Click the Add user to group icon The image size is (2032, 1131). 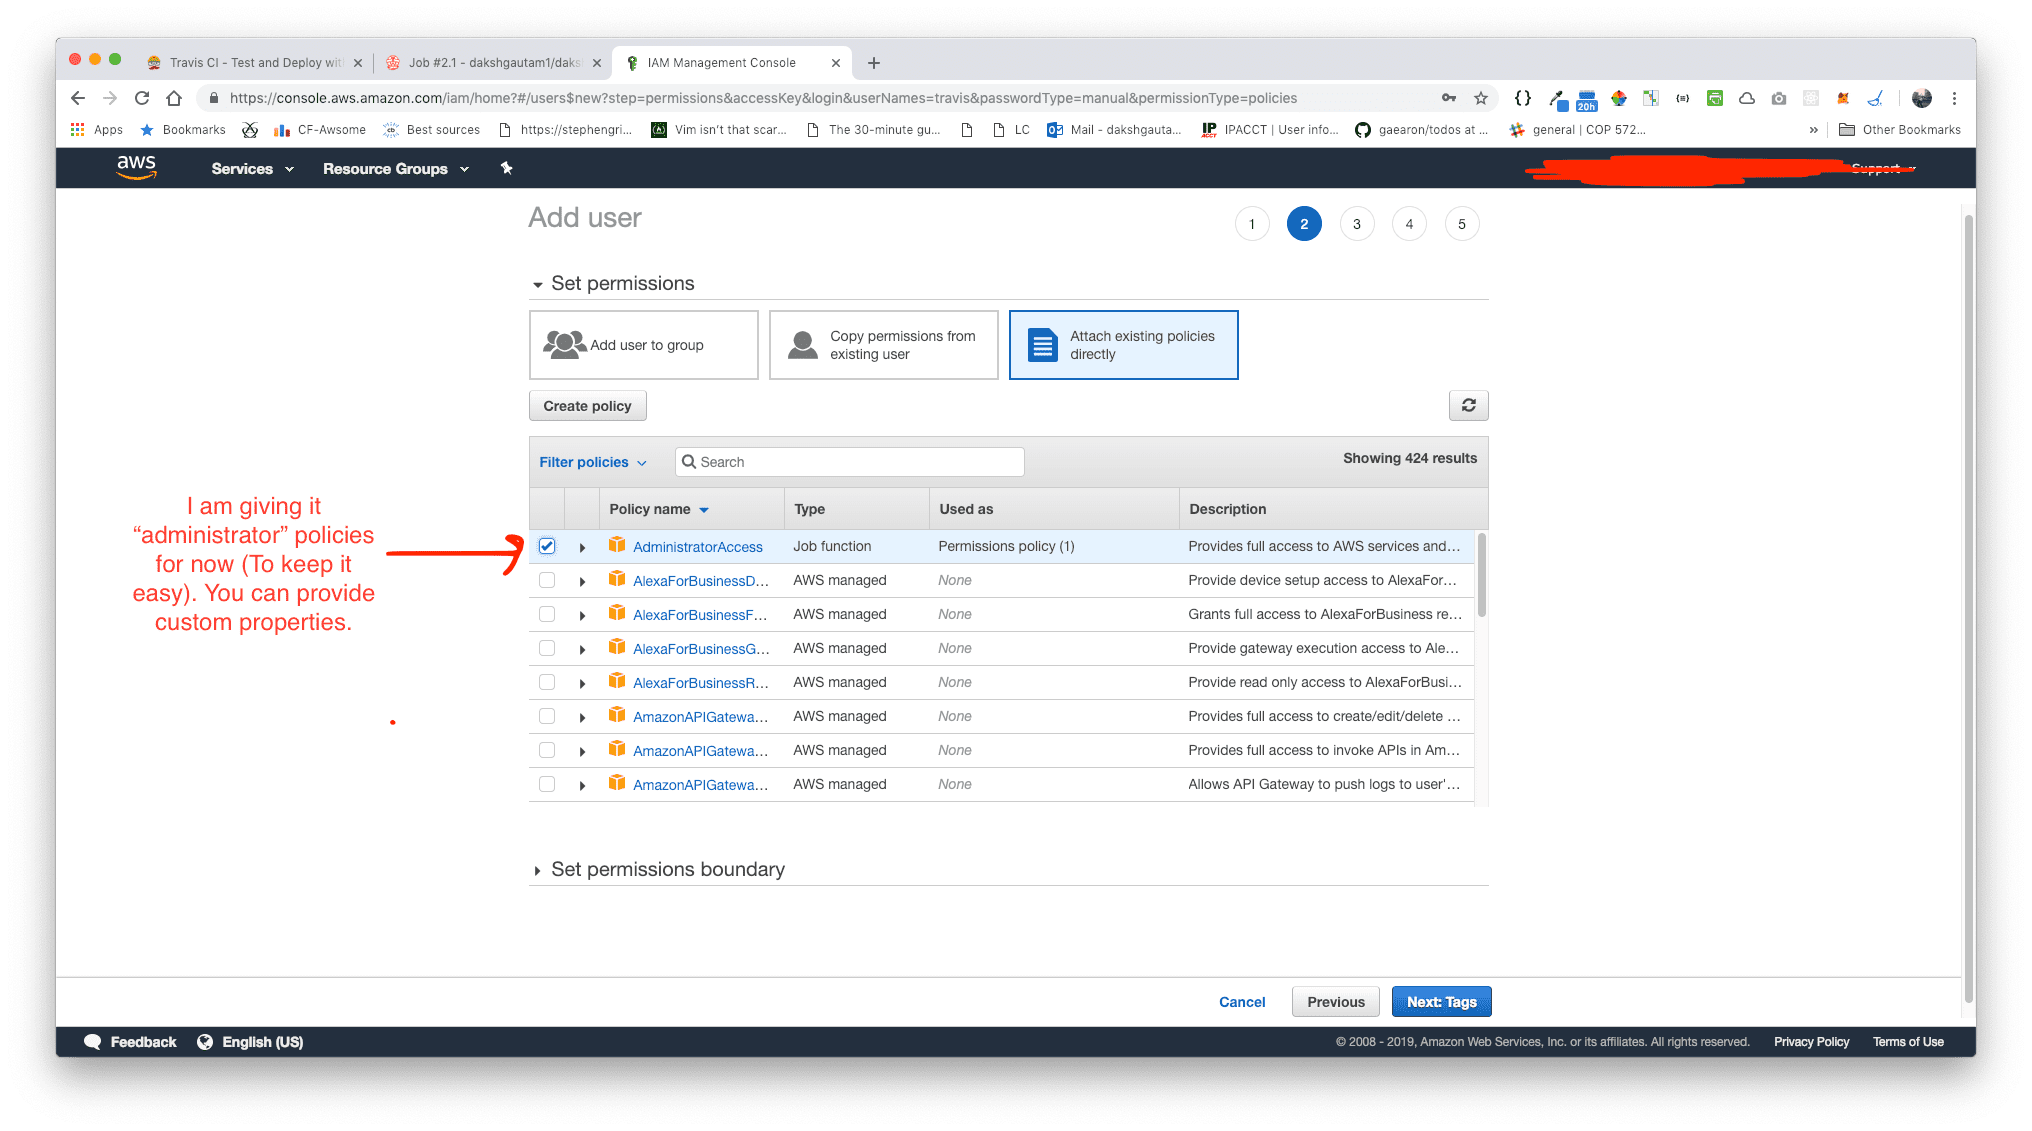tap(564, 345)
